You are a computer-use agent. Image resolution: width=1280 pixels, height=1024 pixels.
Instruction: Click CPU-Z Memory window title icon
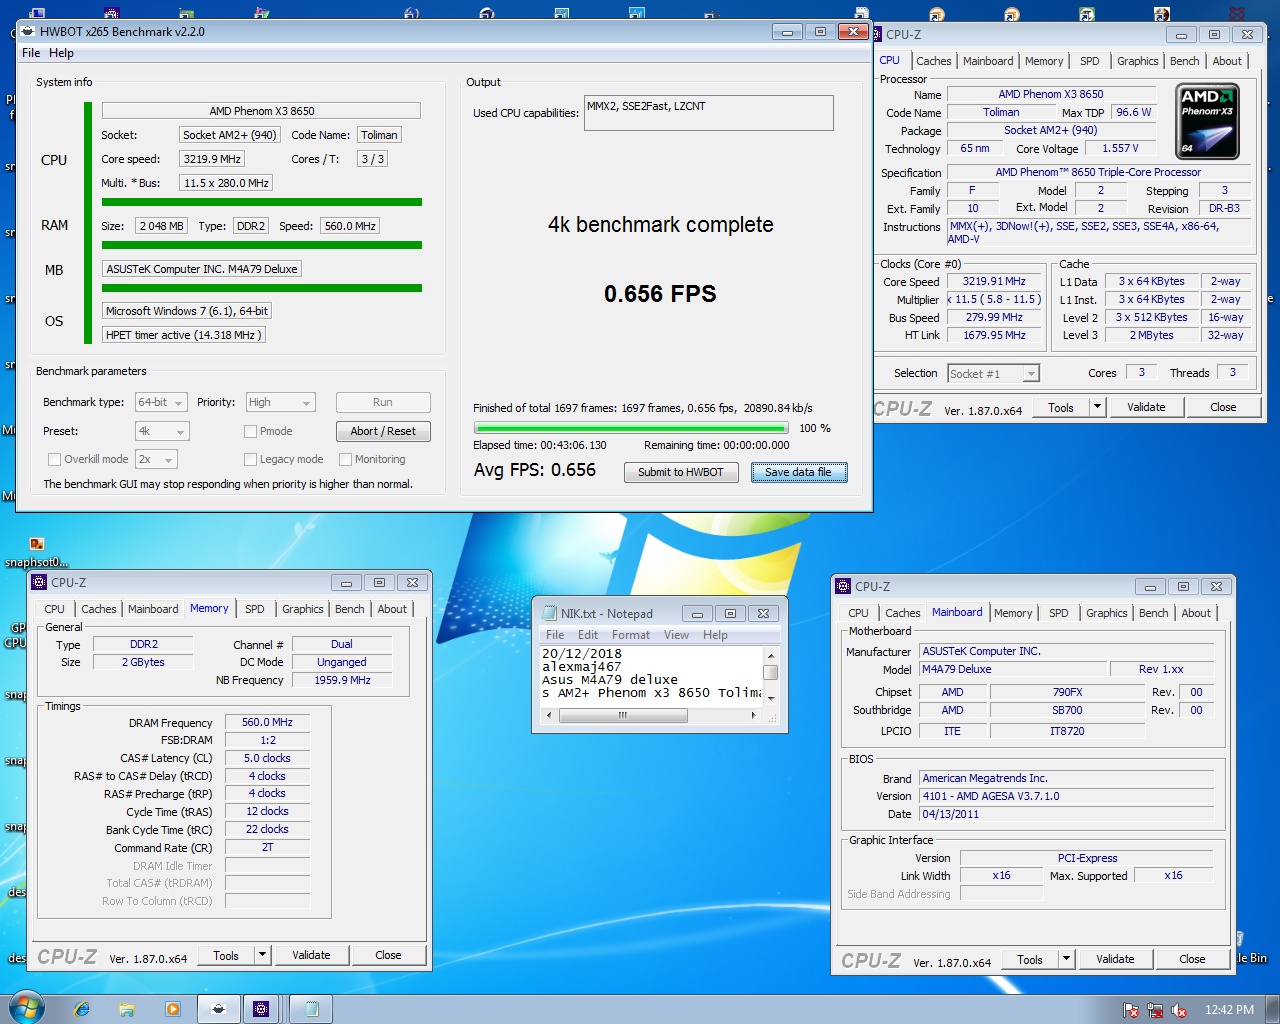tap(39, 582)
